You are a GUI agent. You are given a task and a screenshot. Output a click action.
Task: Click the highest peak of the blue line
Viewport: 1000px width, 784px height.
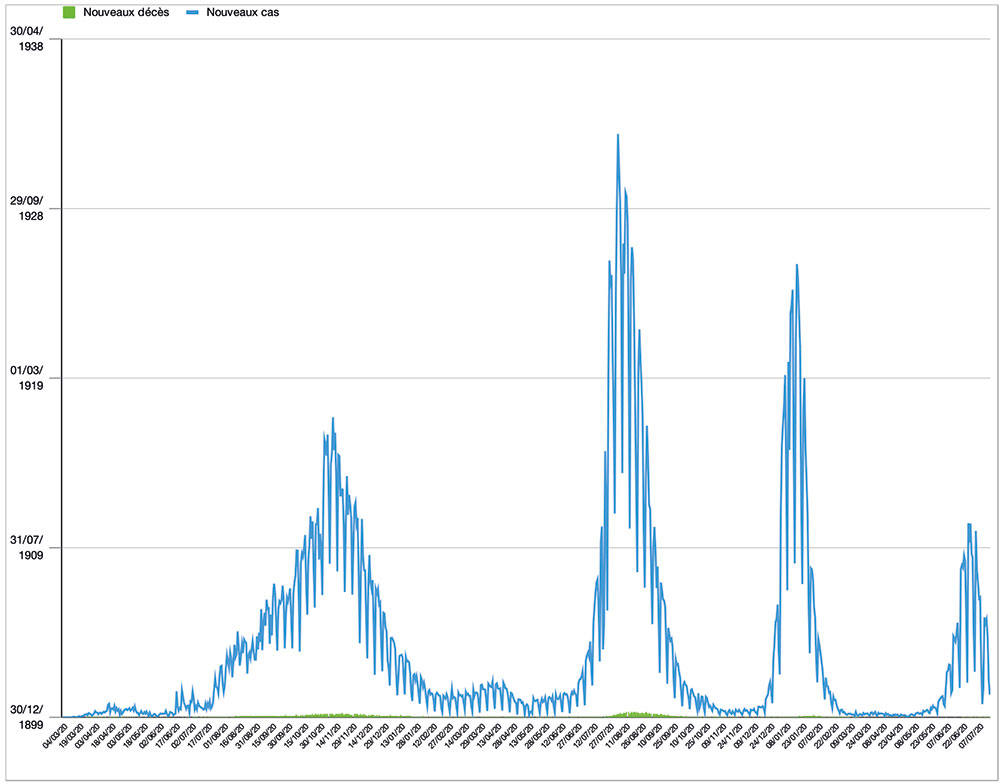[x=618, y=135]
